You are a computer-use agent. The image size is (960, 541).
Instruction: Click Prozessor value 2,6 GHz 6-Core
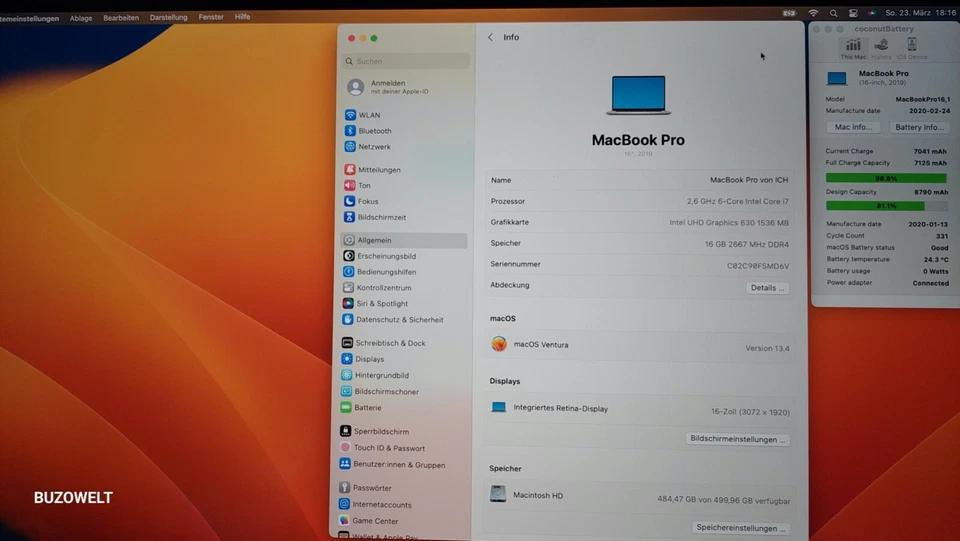pyautogui.click(x=738, y=201)
